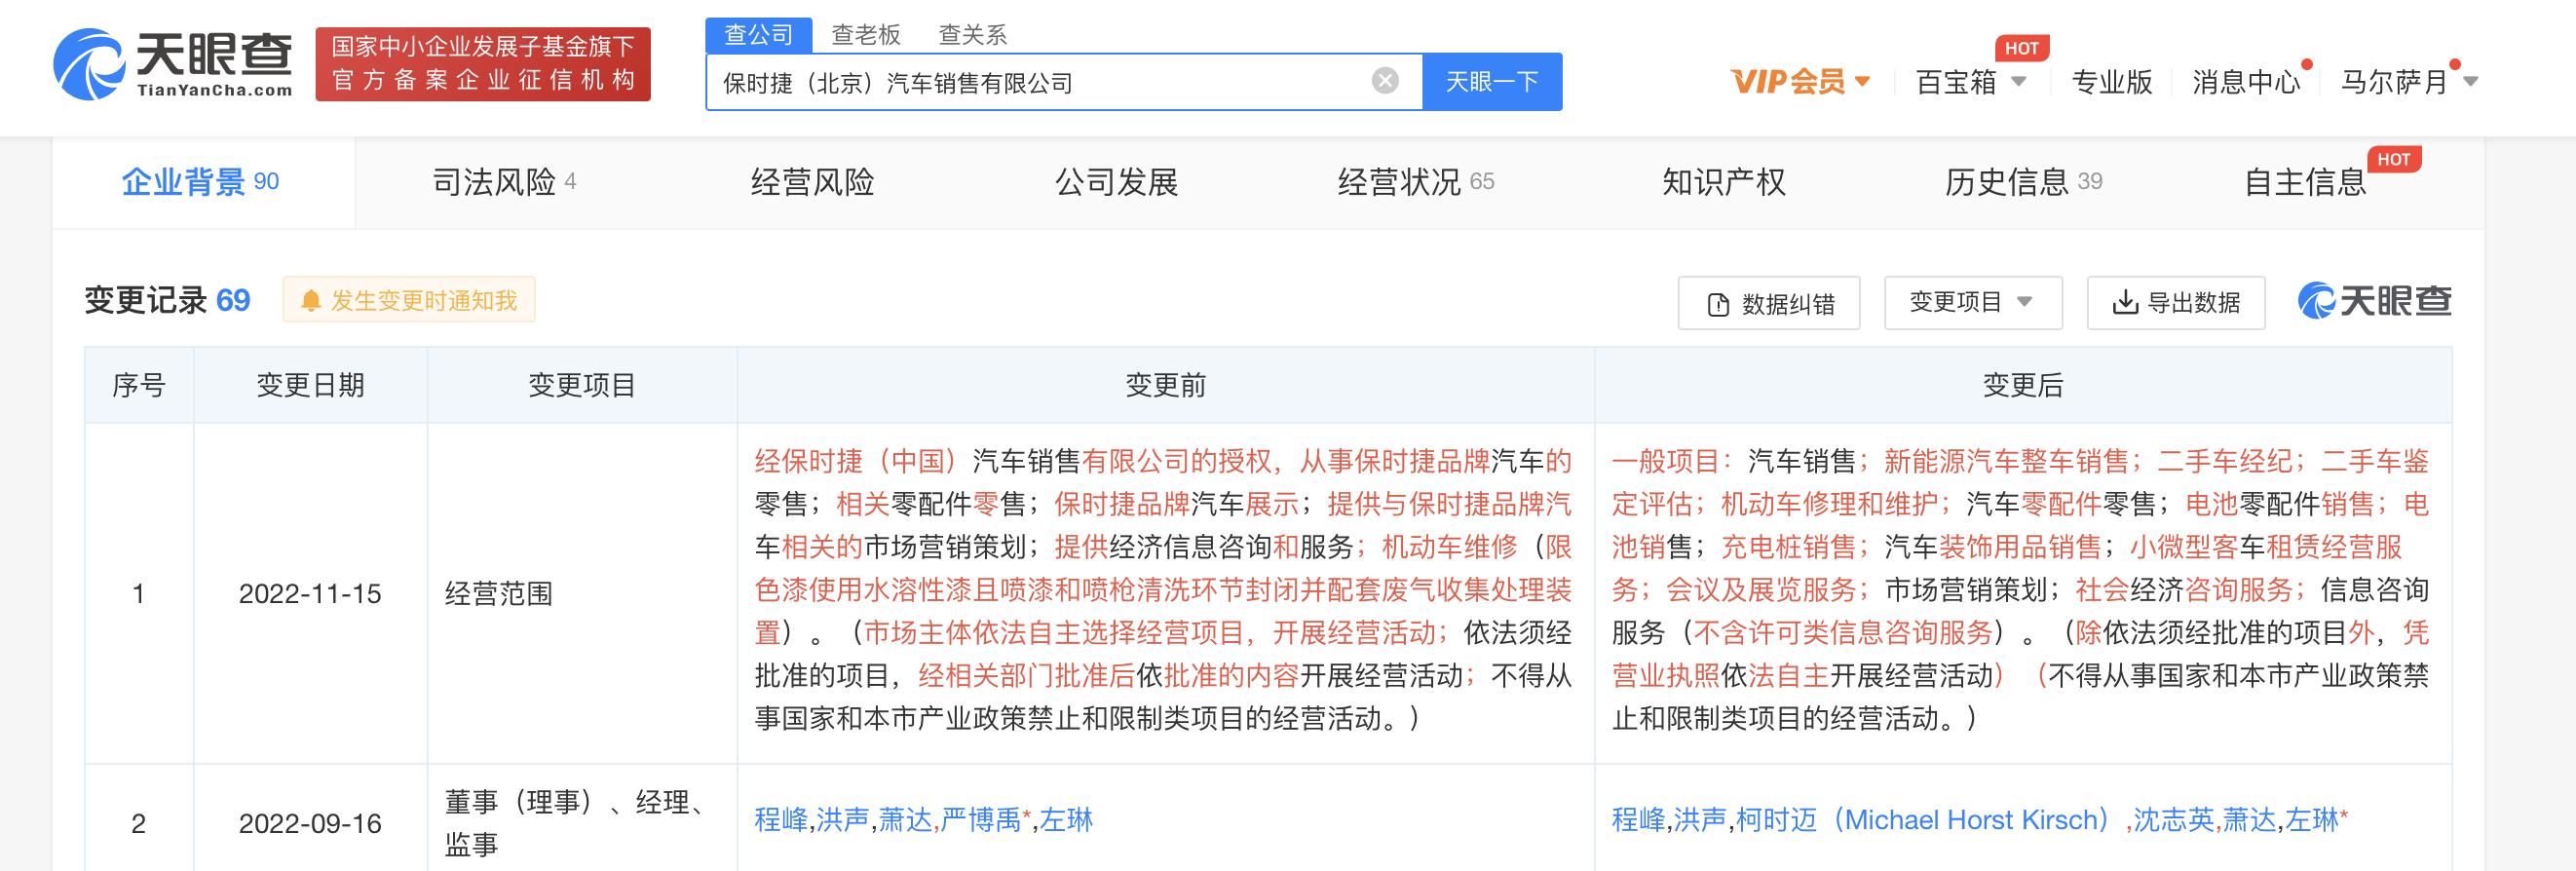This screenshot has height=871, width=2576.
Task: Open the 经营风险 tab
Action: [812, 182]
